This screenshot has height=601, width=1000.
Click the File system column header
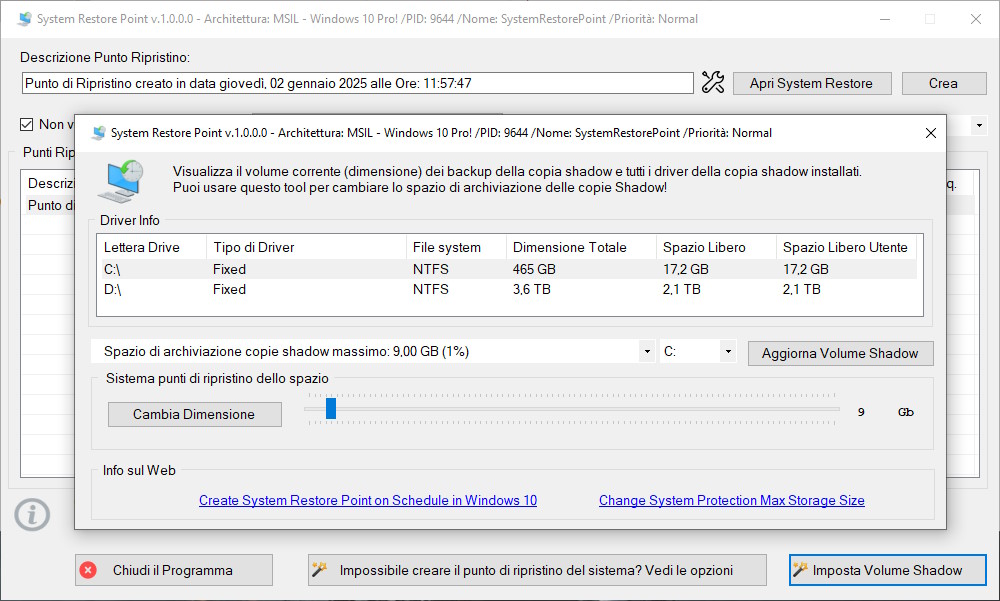[456, 247]
